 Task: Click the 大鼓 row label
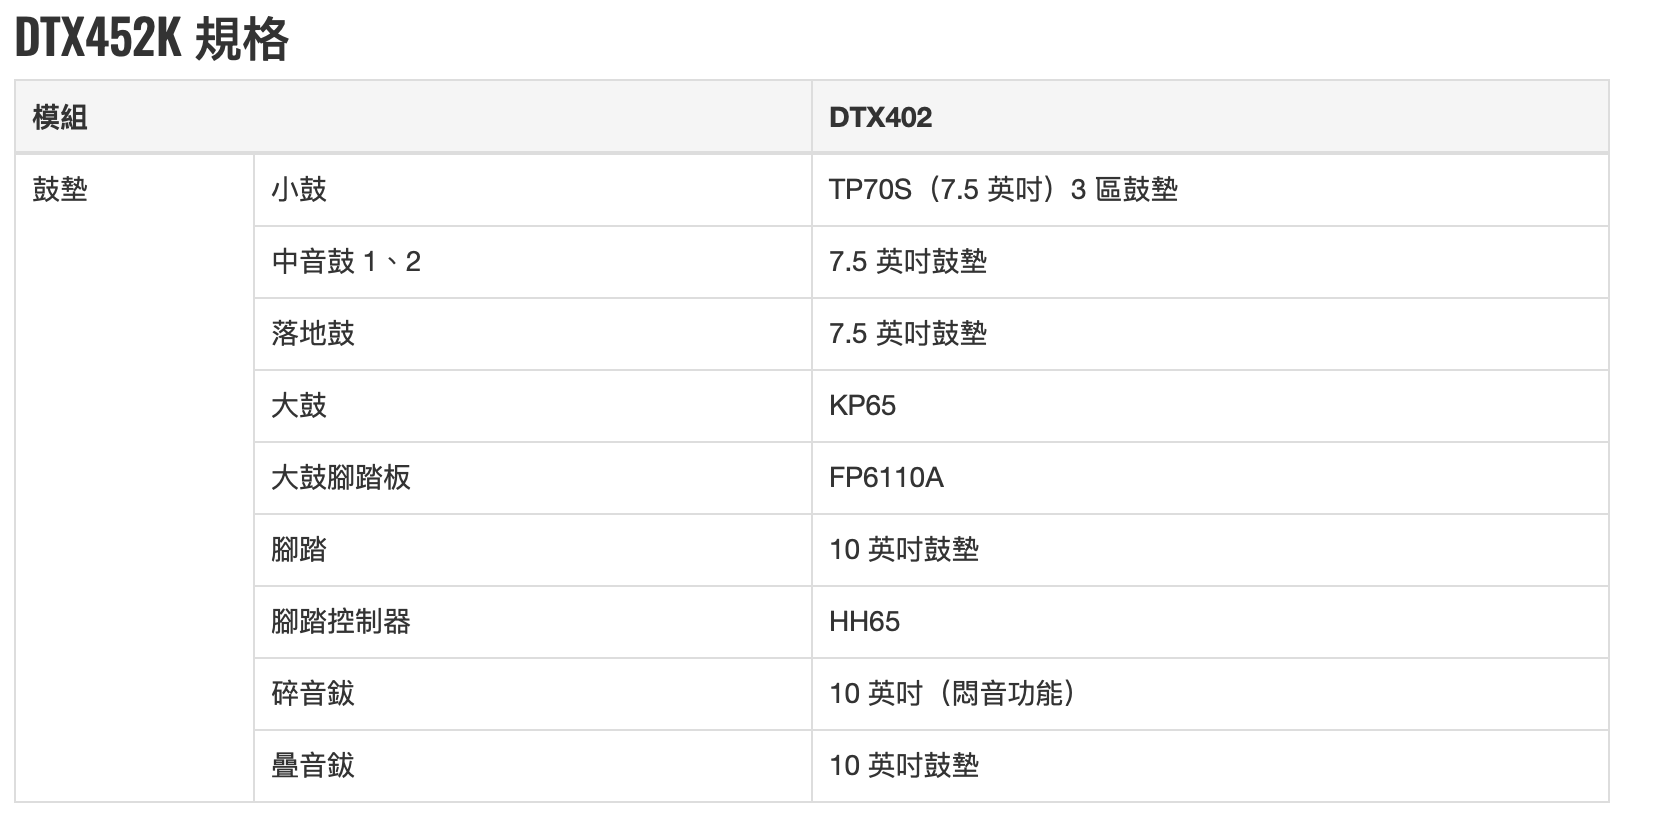coord(299,405)
